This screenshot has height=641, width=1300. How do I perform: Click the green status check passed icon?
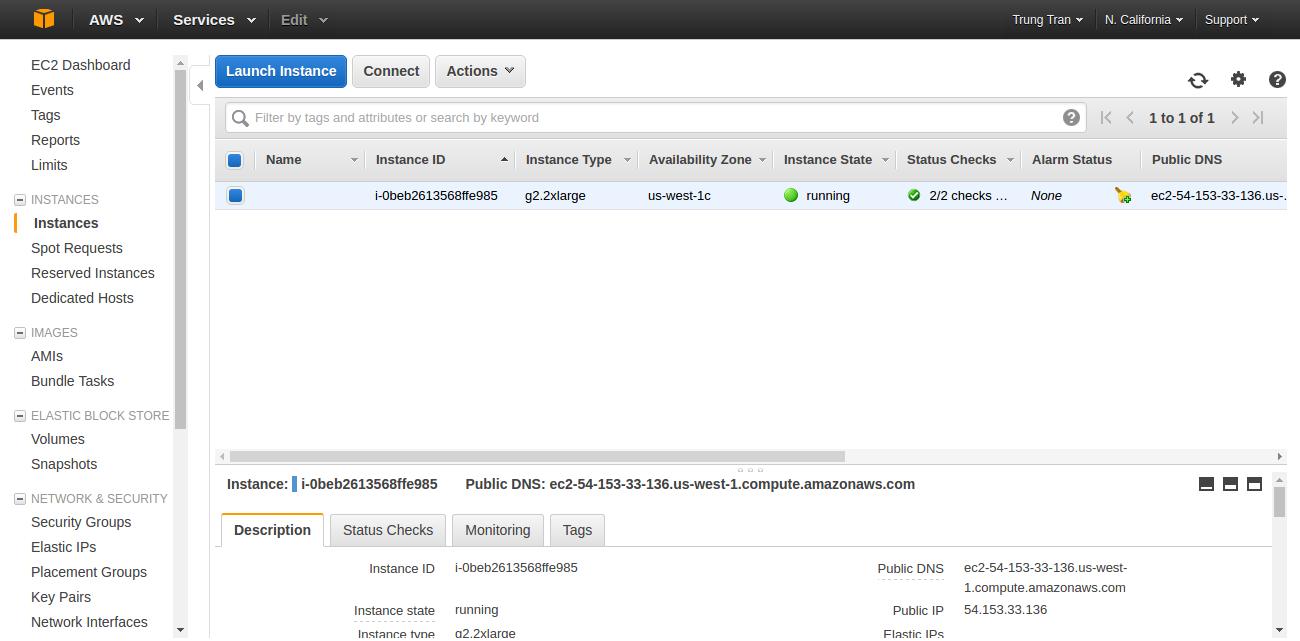(914, 195)
